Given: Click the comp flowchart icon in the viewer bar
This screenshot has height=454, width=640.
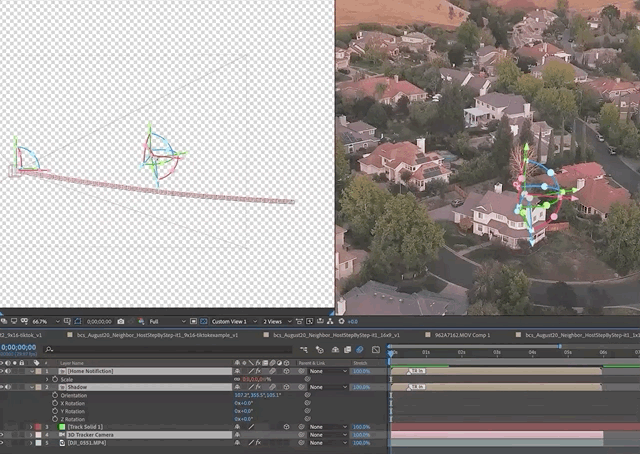Looking at the screenshot, I should coord(330,322).
